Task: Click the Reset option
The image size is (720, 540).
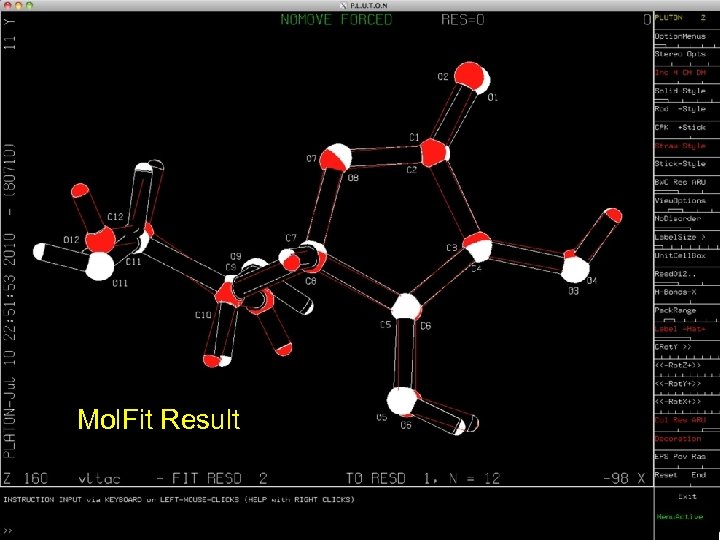Action: 665,475
